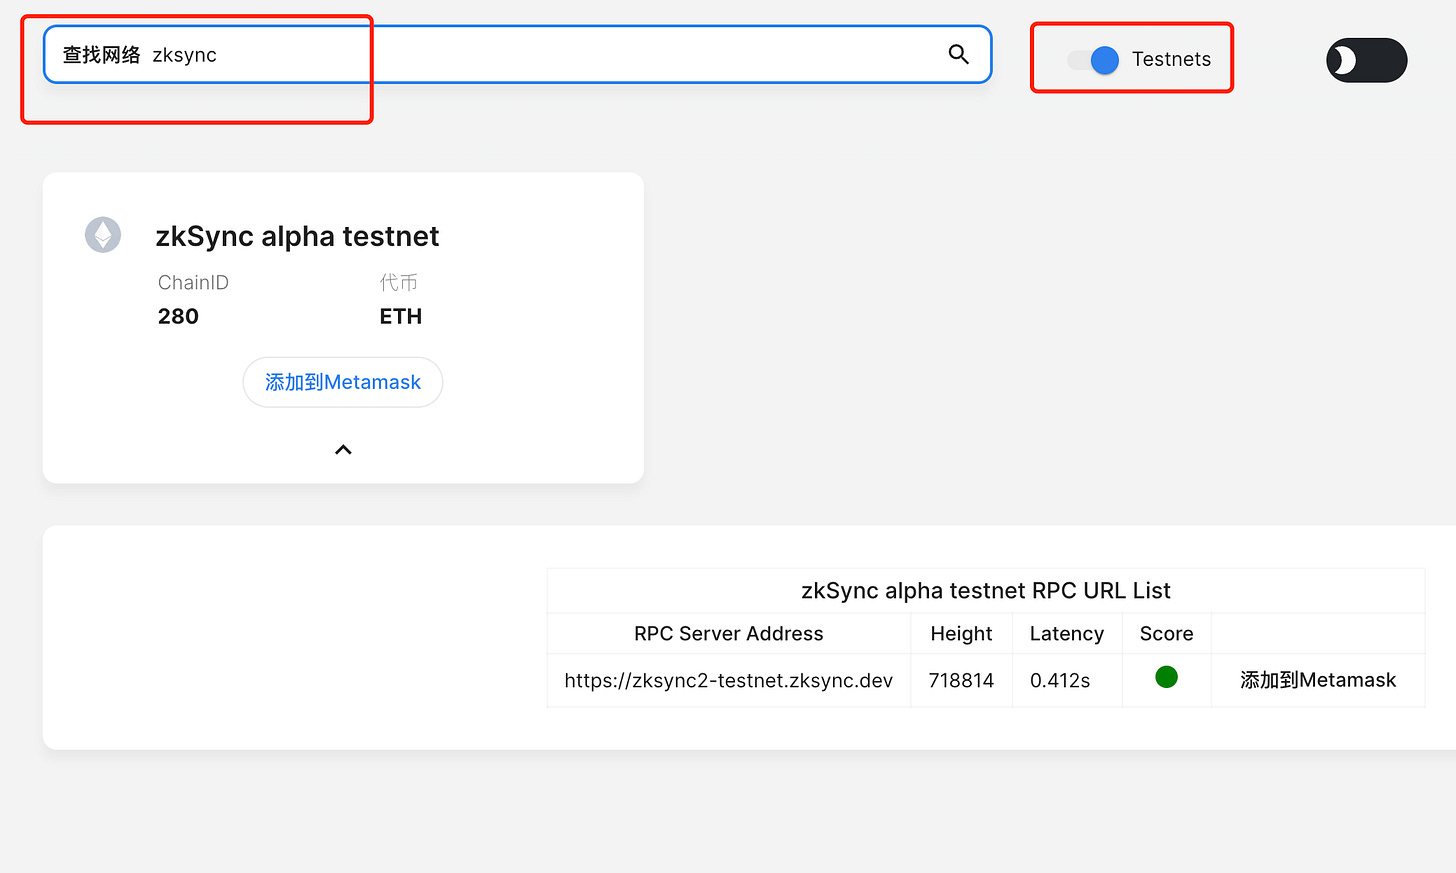Click the RPC Server Address column header
The height and width of the screenshot is (873, 1456).
click(x=728, y=634)
